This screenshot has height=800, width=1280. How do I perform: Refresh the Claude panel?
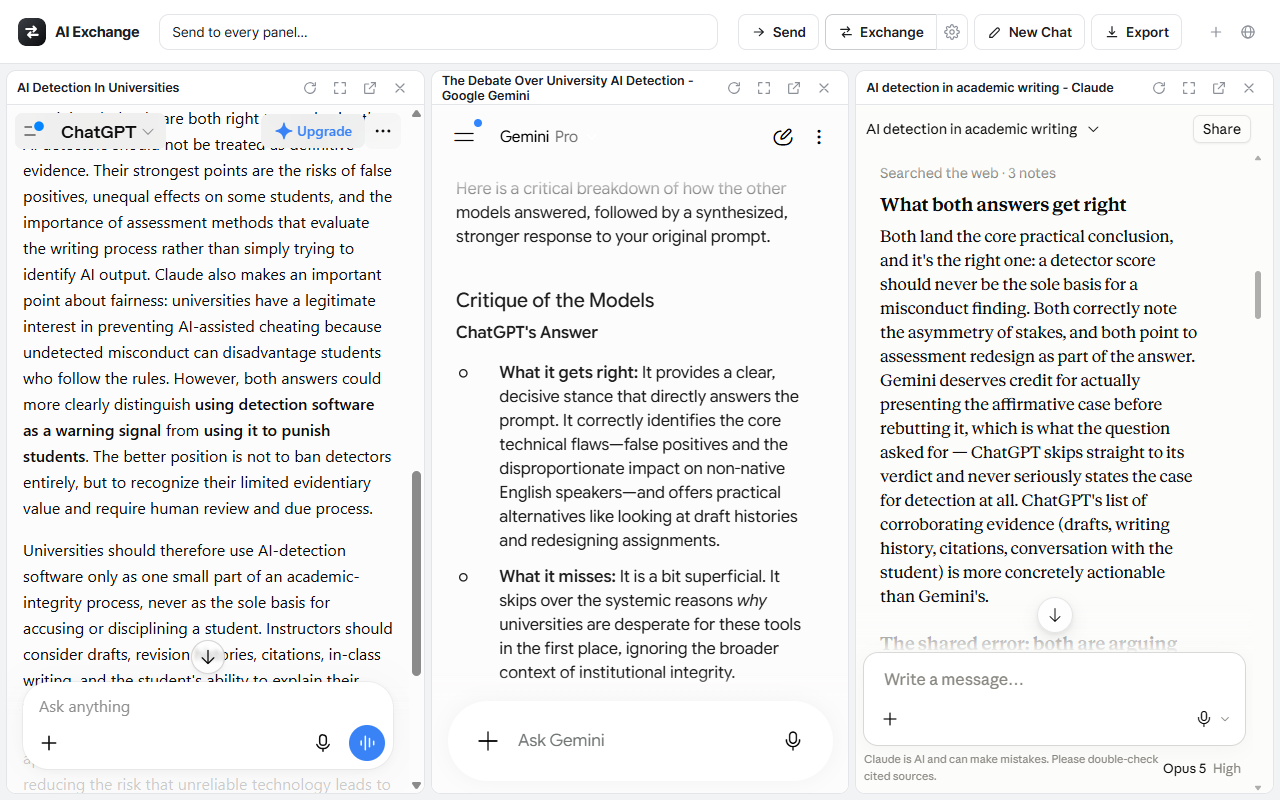point(1159,88)
